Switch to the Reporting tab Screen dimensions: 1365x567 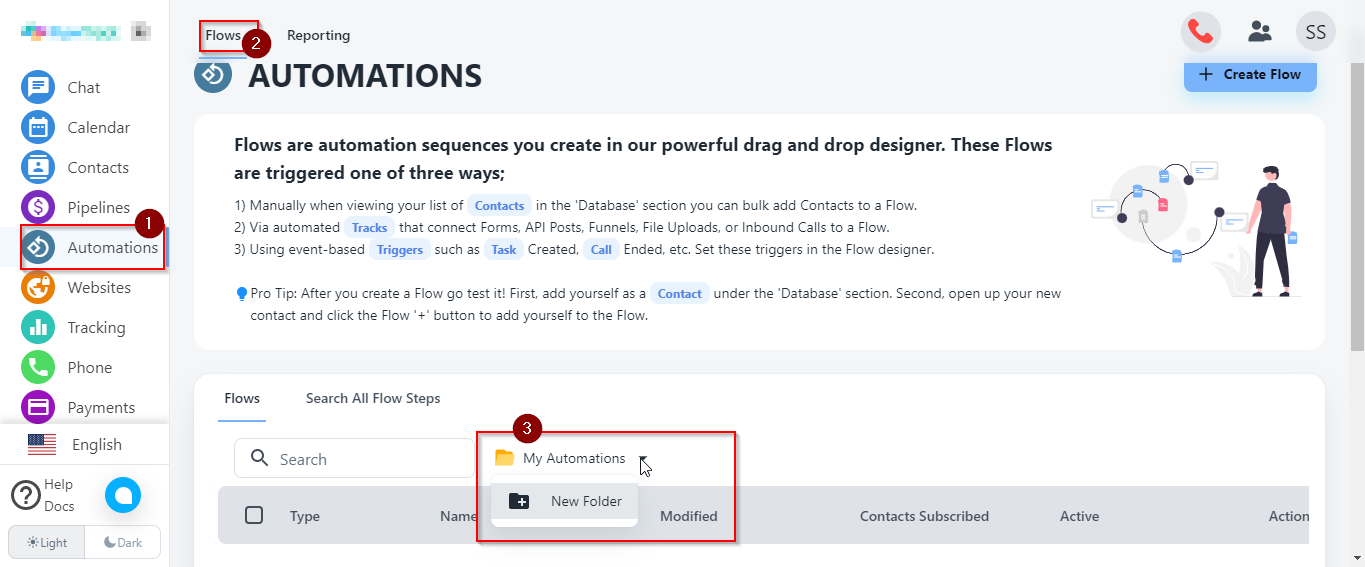pos(318,35)
